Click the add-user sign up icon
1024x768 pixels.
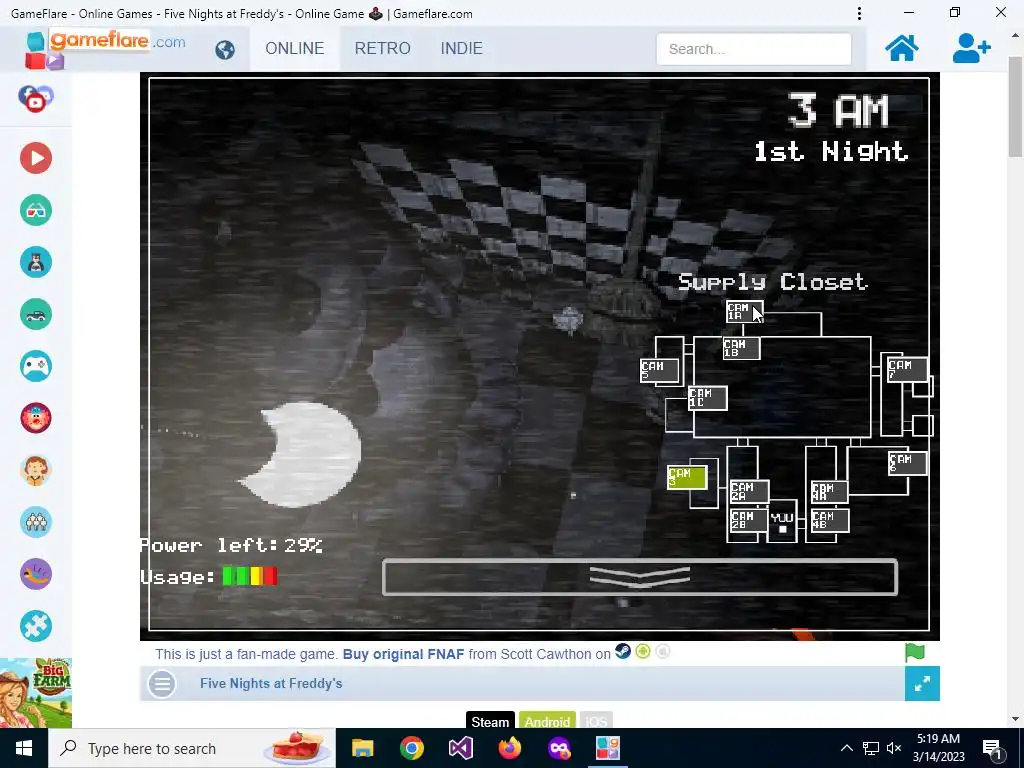point(971,48)
